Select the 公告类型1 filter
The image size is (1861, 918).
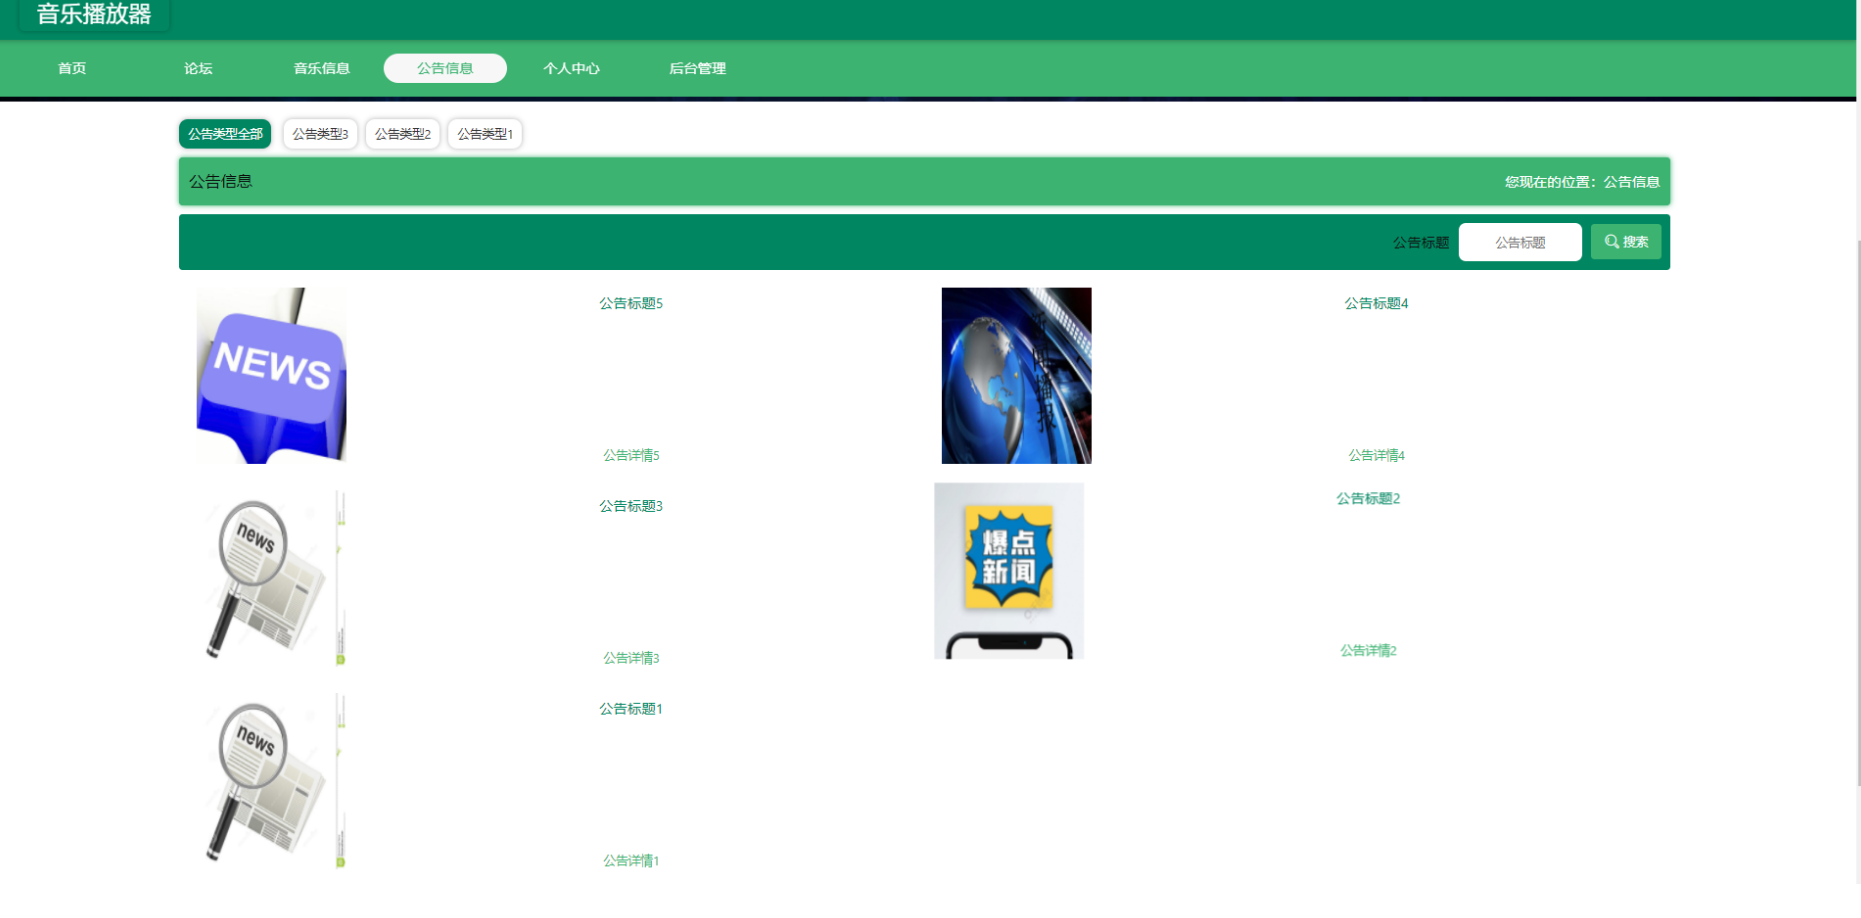(484, 132)
